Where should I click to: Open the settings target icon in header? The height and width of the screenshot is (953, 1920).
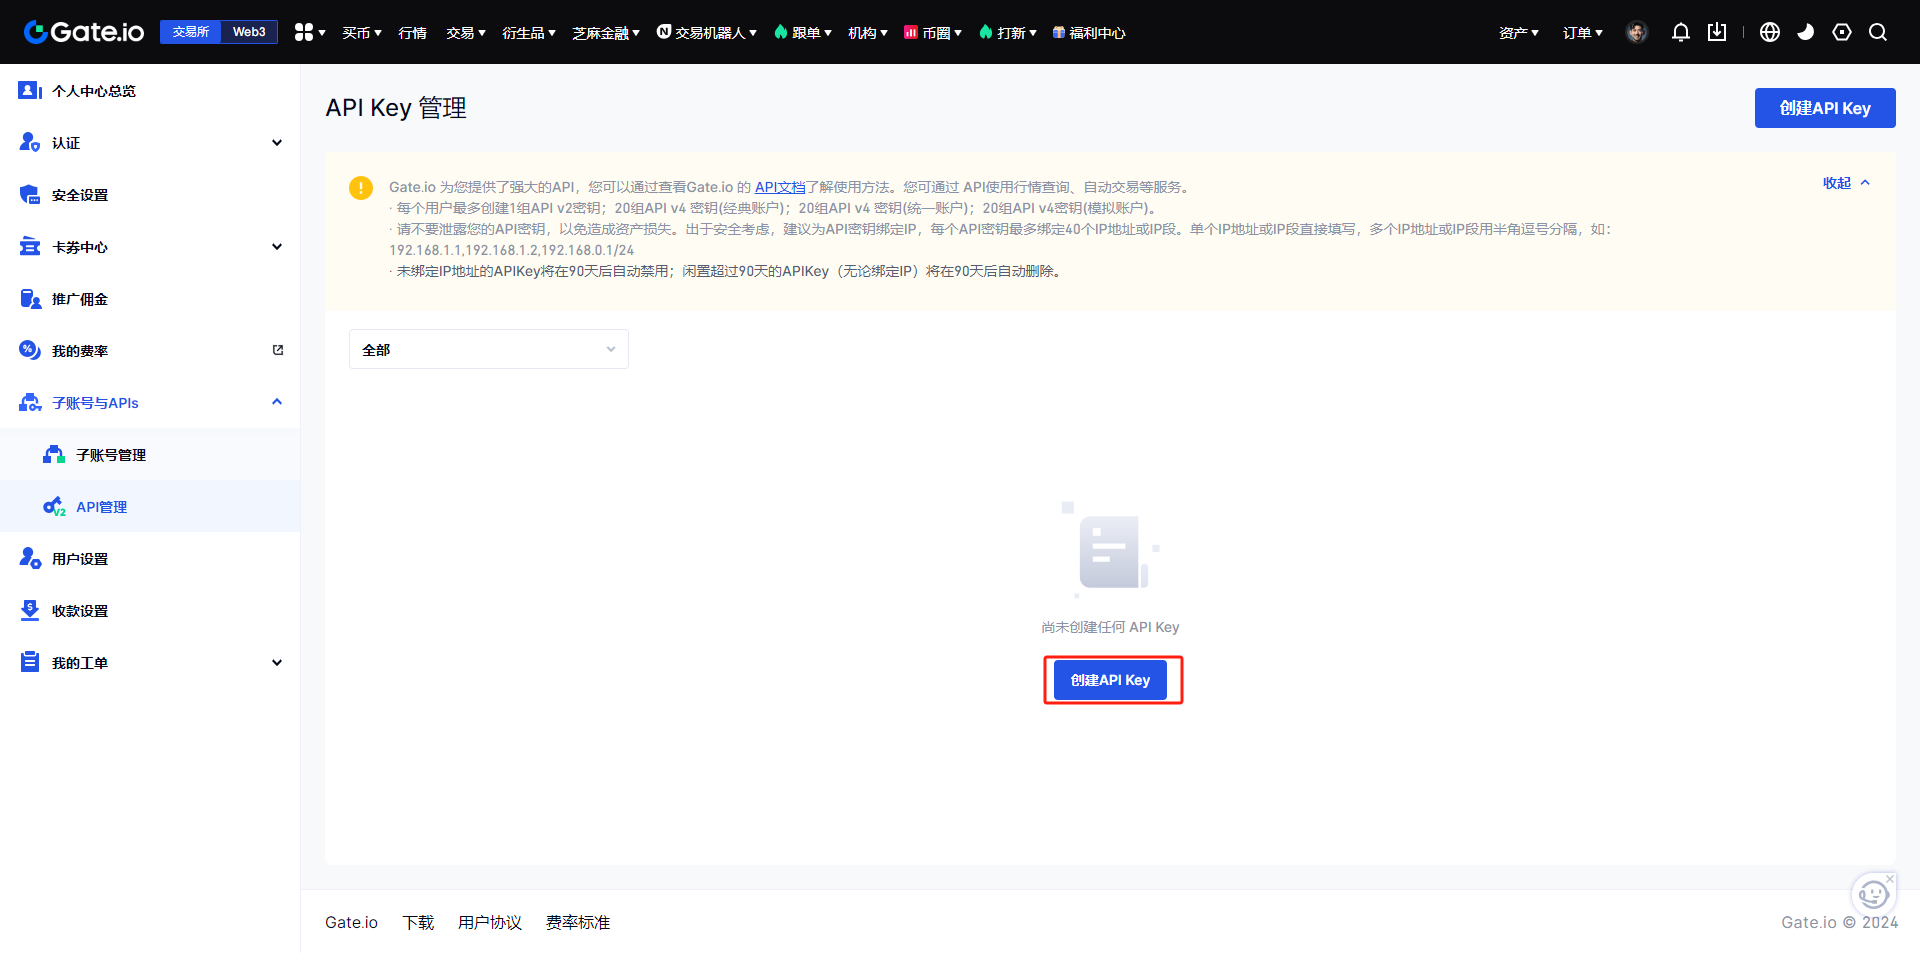tap(1842, 32)
